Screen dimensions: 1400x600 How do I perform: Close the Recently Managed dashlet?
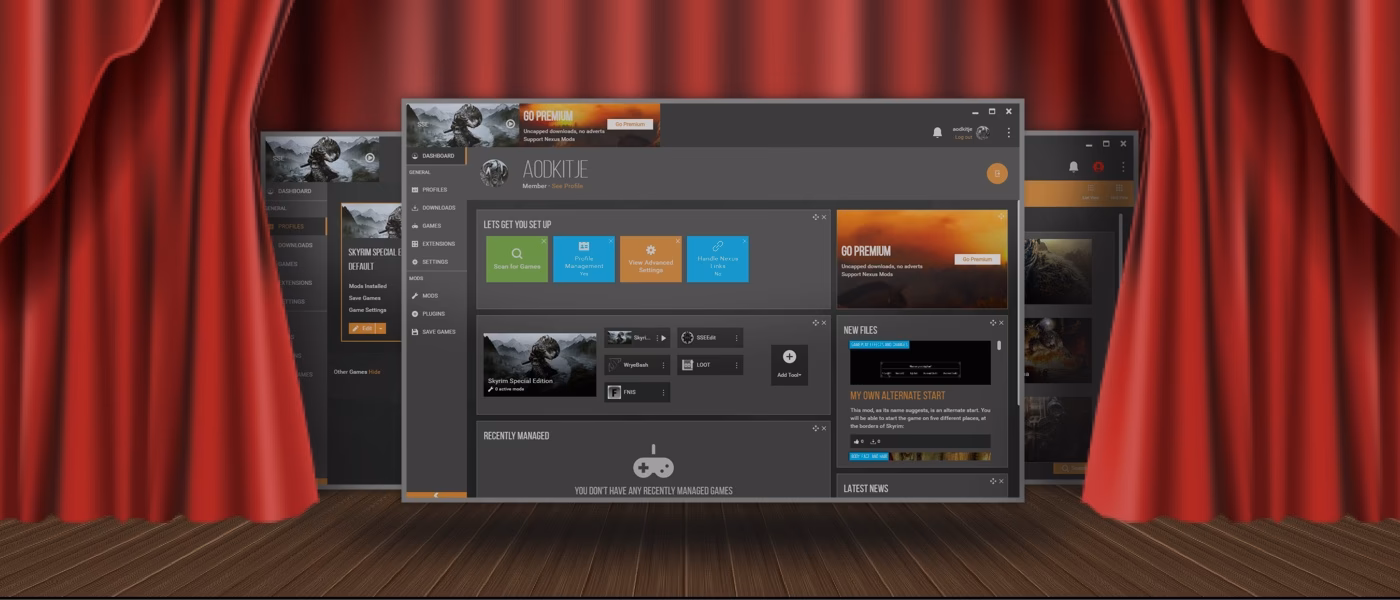pos(825,428)
